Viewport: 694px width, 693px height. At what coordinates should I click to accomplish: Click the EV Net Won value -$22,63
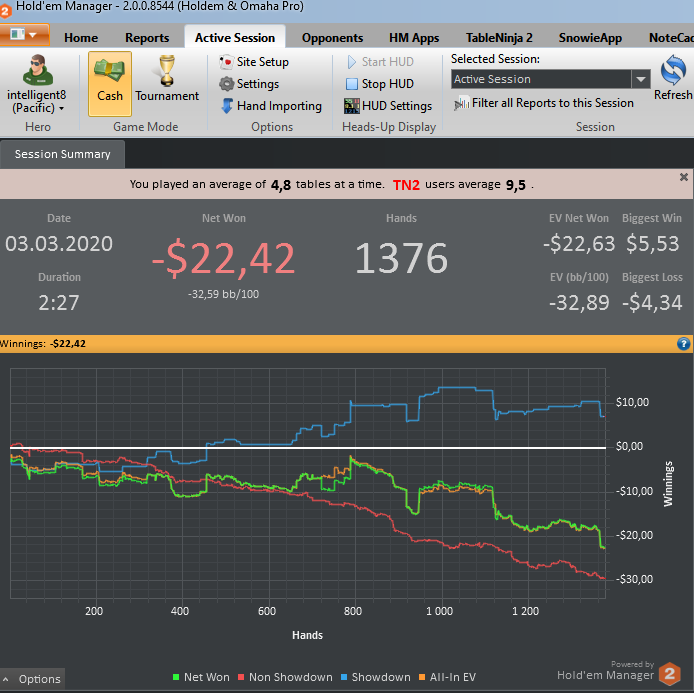579,244
